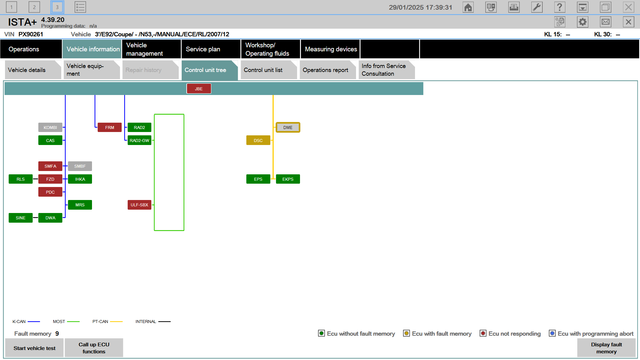Viewport: 640px width, 360px height.
Task: Select the CAS control unit node
Action: coord(50,140)
